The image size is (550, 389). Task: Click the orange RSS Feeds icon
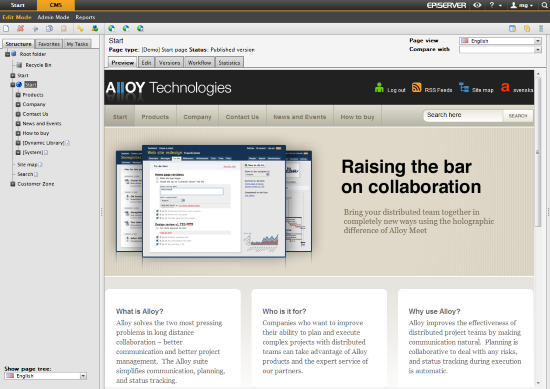coord(416,87)
